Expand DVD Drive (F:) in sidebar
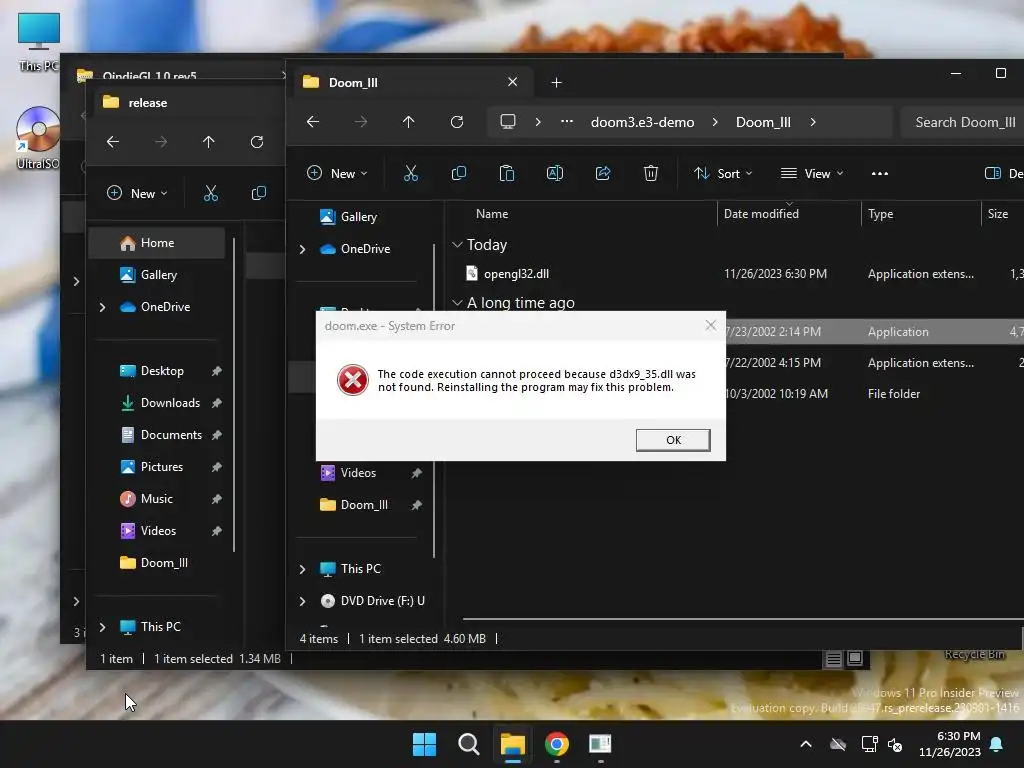 302,601
